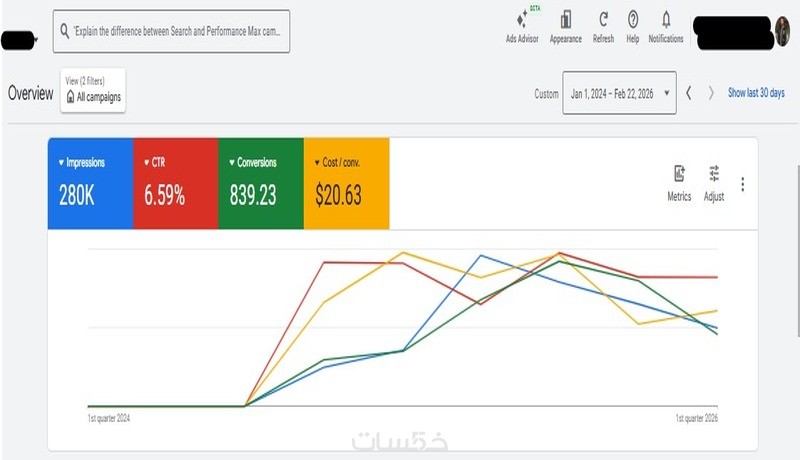The height and width of the screenshot is (460, 800).
Task: Open the chart Metrics selector
Action: click(x=679, y=174)
